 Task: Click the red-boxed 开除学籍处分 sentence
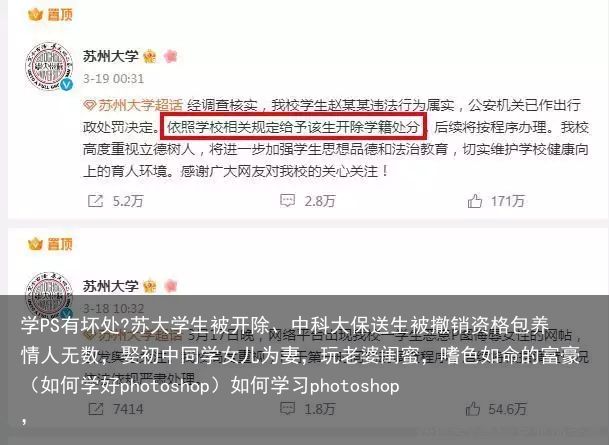[294, 126]
